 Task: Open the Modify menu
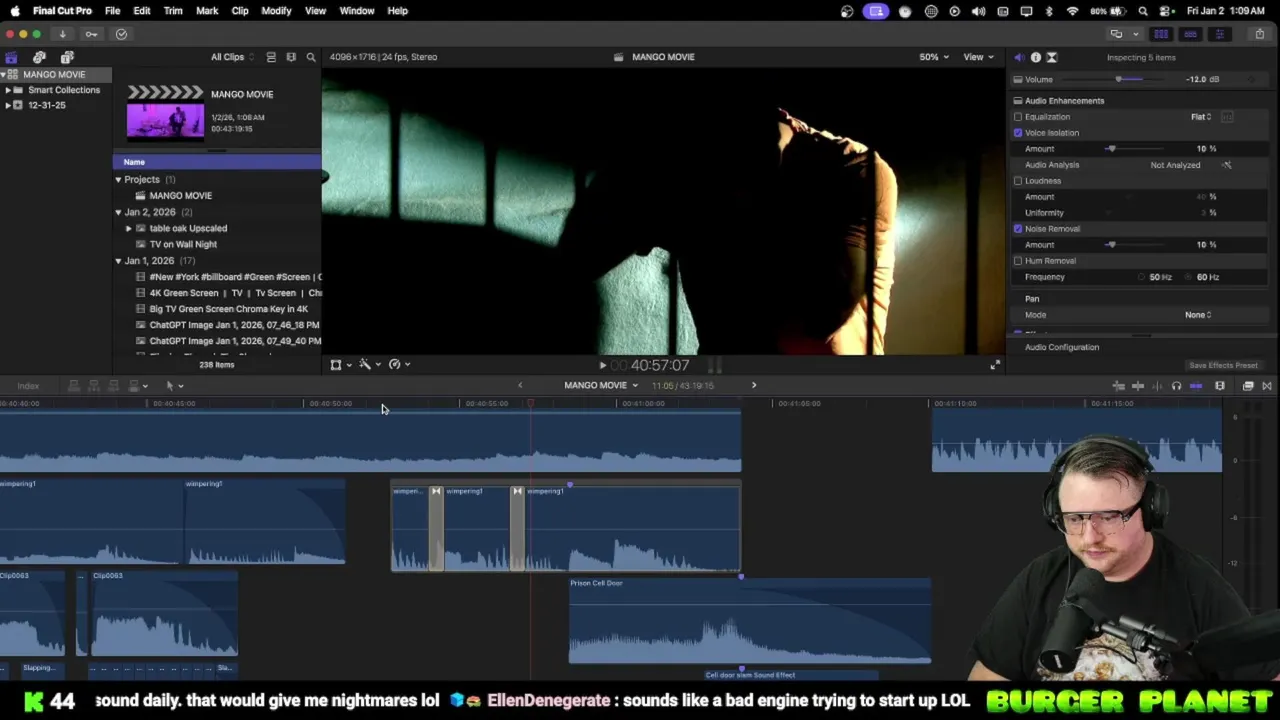tap(276, 11)
